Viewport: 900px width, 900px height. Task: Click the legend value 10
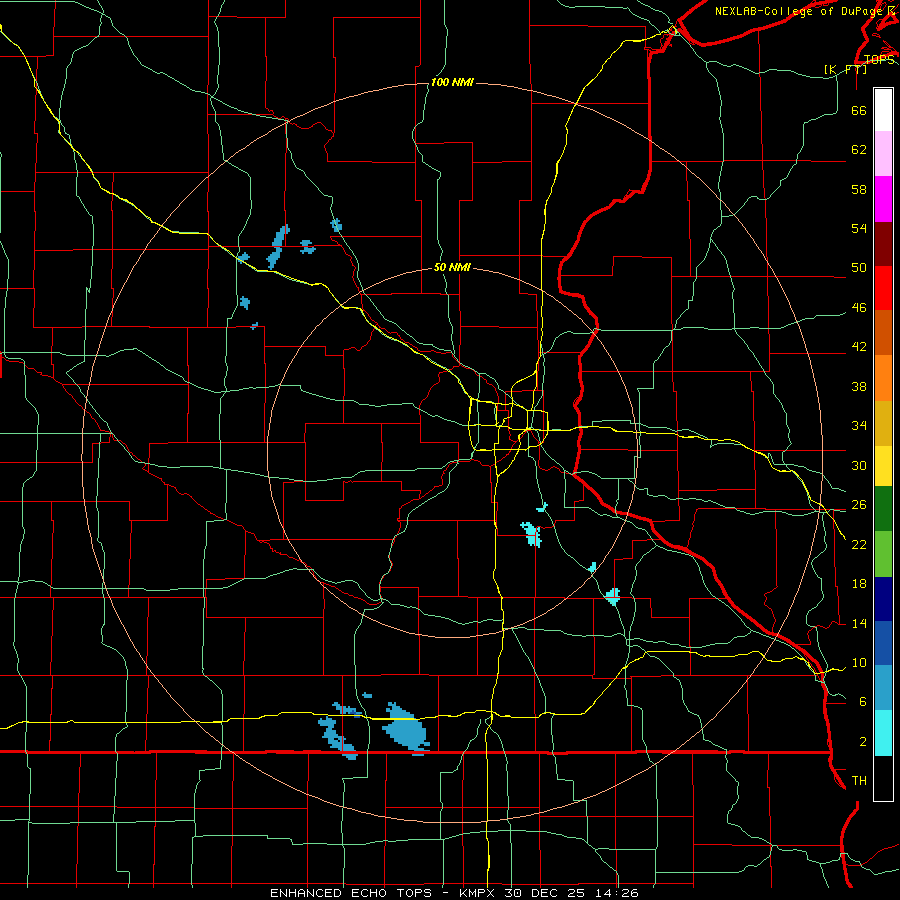(x=859, y=663)
